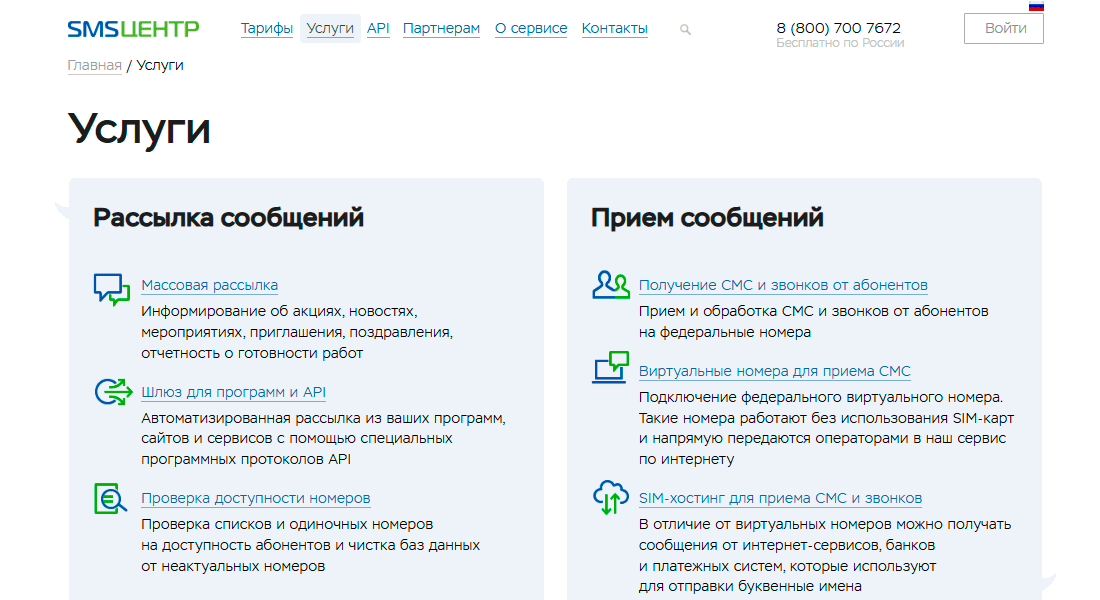The image size is (1100, 600).
Task: Click the subscribers SMS reception icon
Action: pos(611,285)
